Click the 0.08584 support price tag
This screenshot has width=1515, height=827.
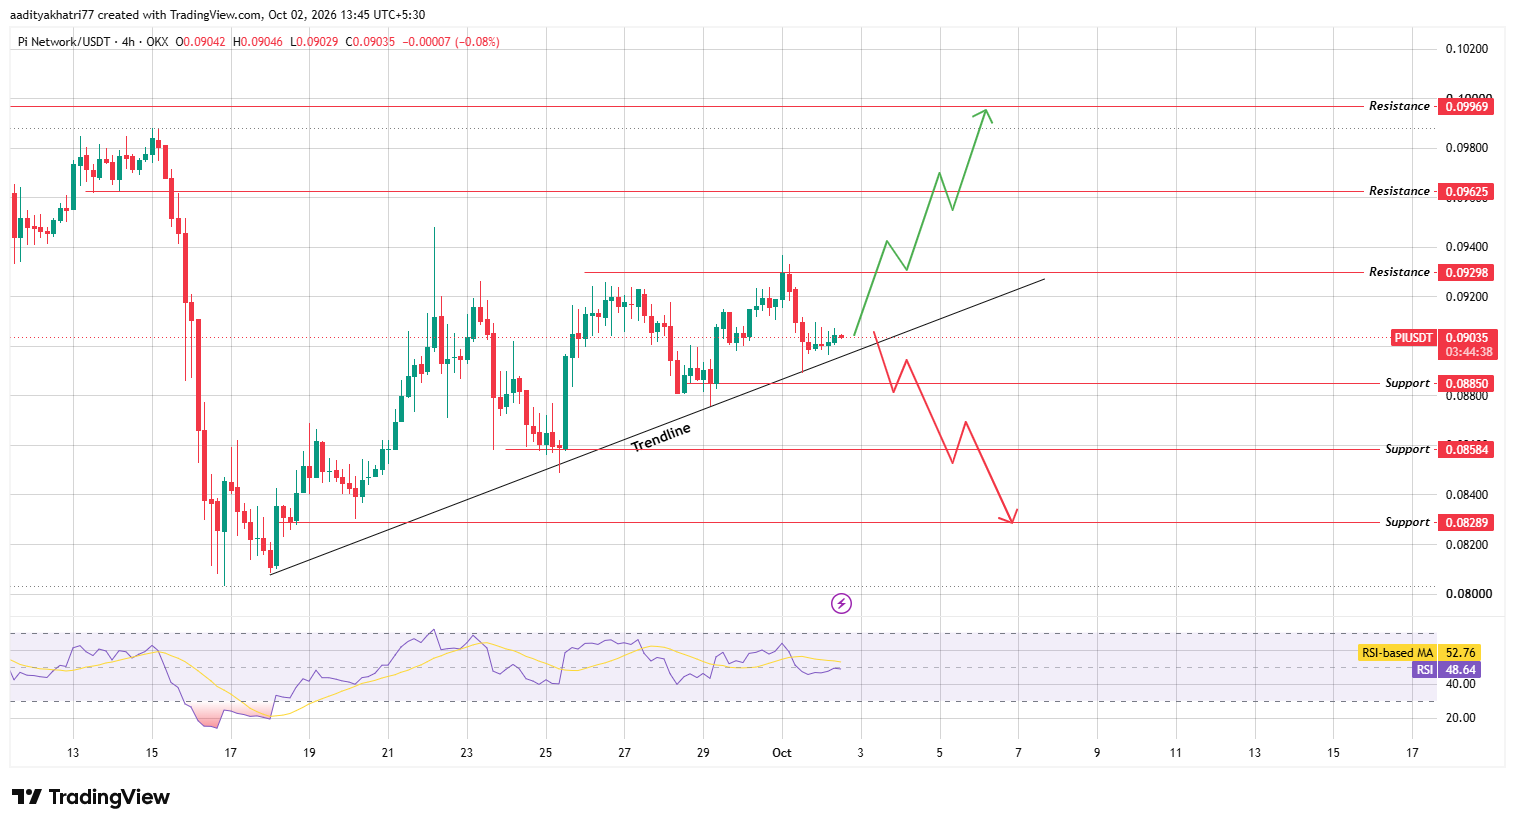click(1465, 449)
